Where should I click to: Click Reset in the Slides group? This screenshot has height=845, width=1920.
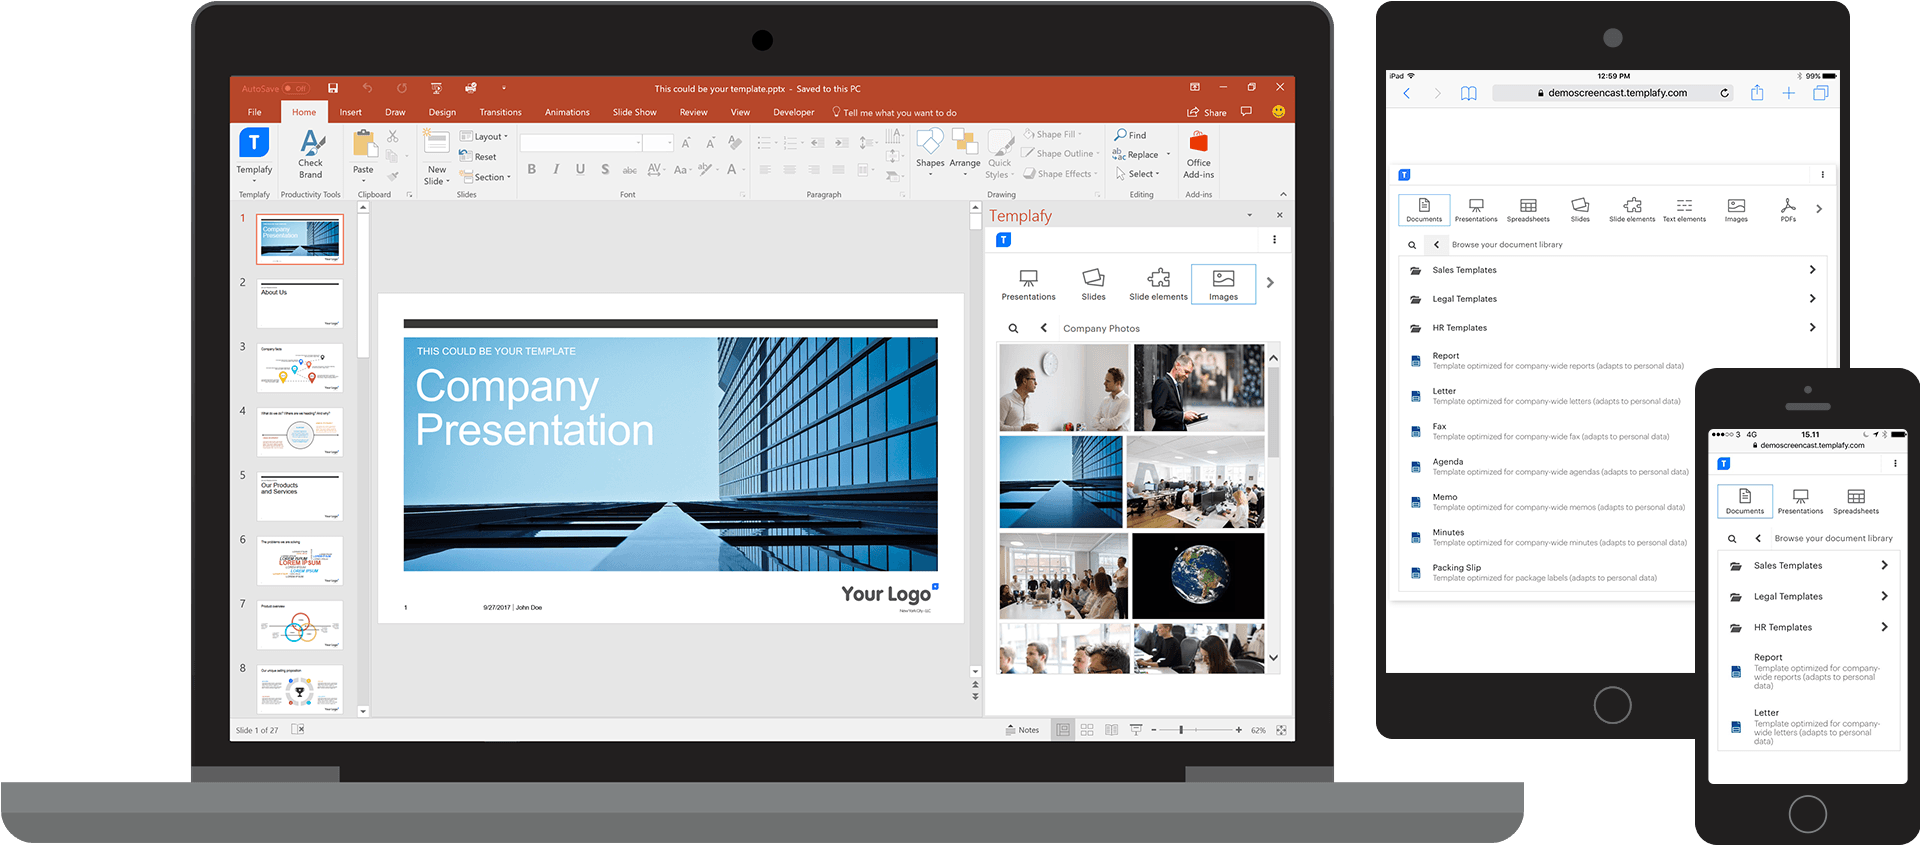coord(478,157)
